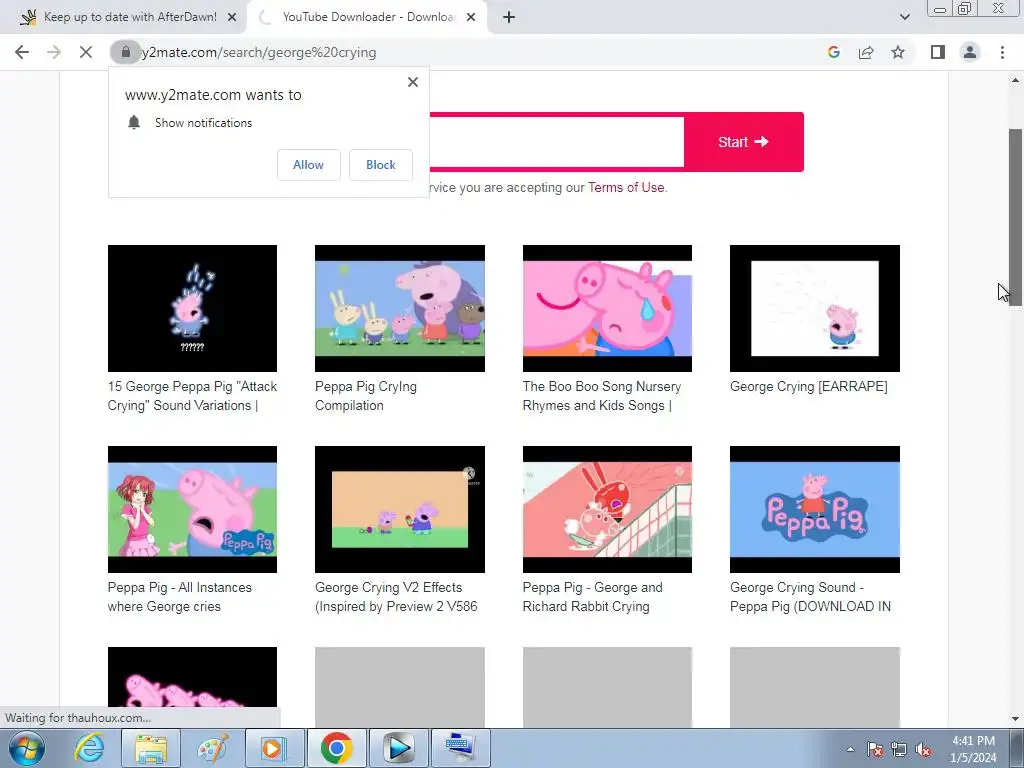Image resolution: width=1024 pixels, height=768 pixels.
Task: Open George Crying V2 Effects thumbnail
Action: [400, 509]
